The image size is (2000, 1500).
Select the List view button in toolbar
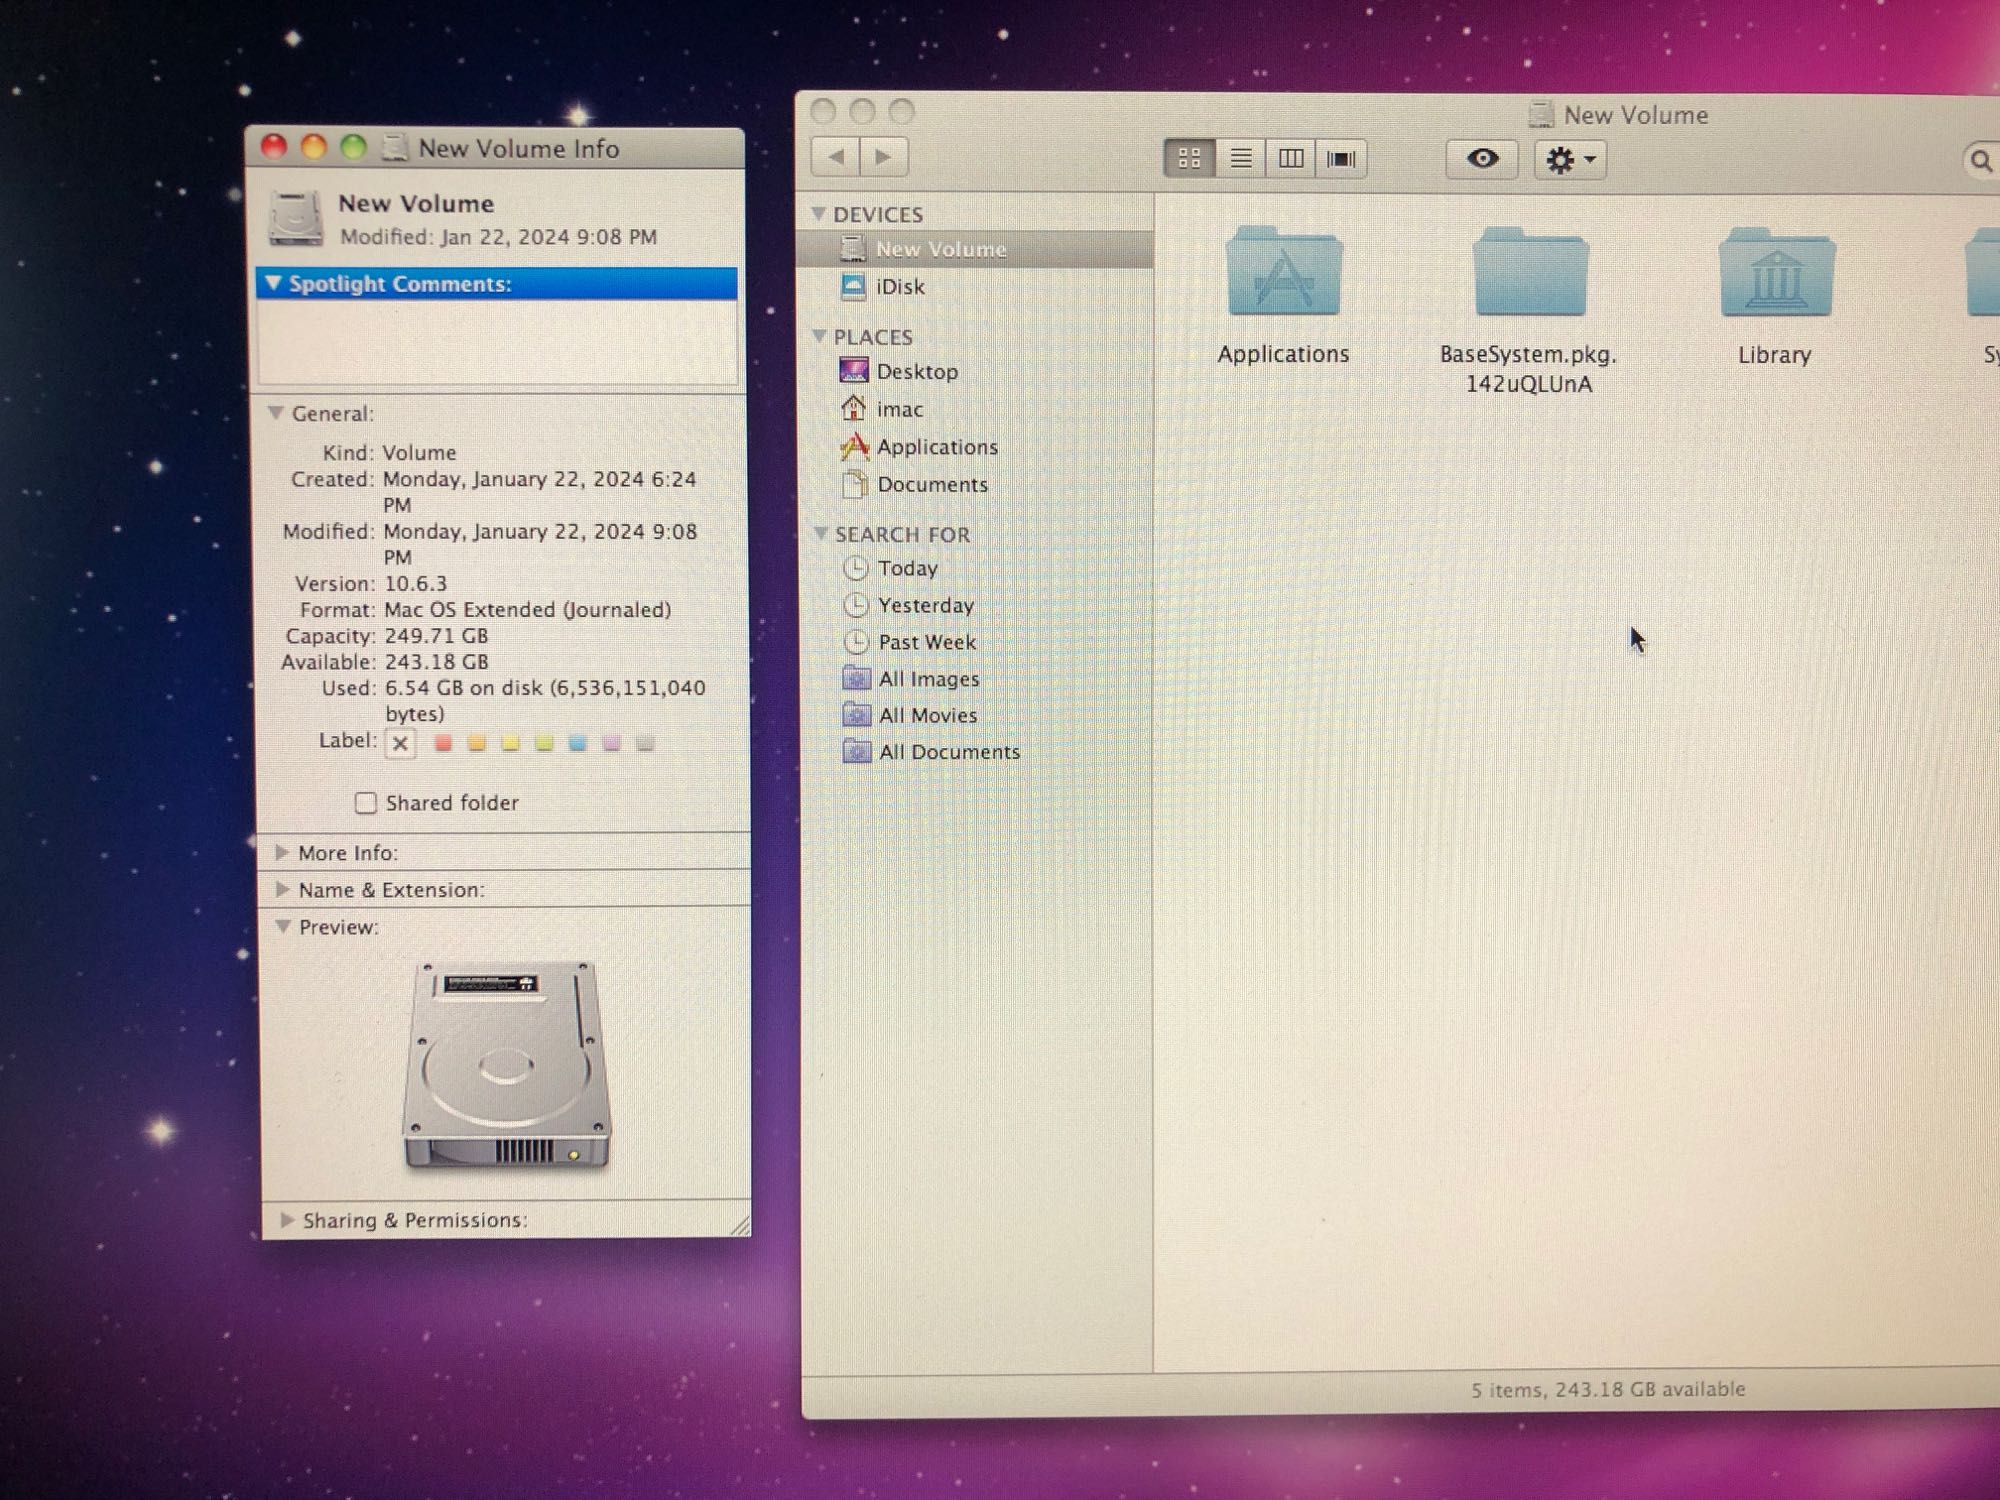click(1241, 158)
